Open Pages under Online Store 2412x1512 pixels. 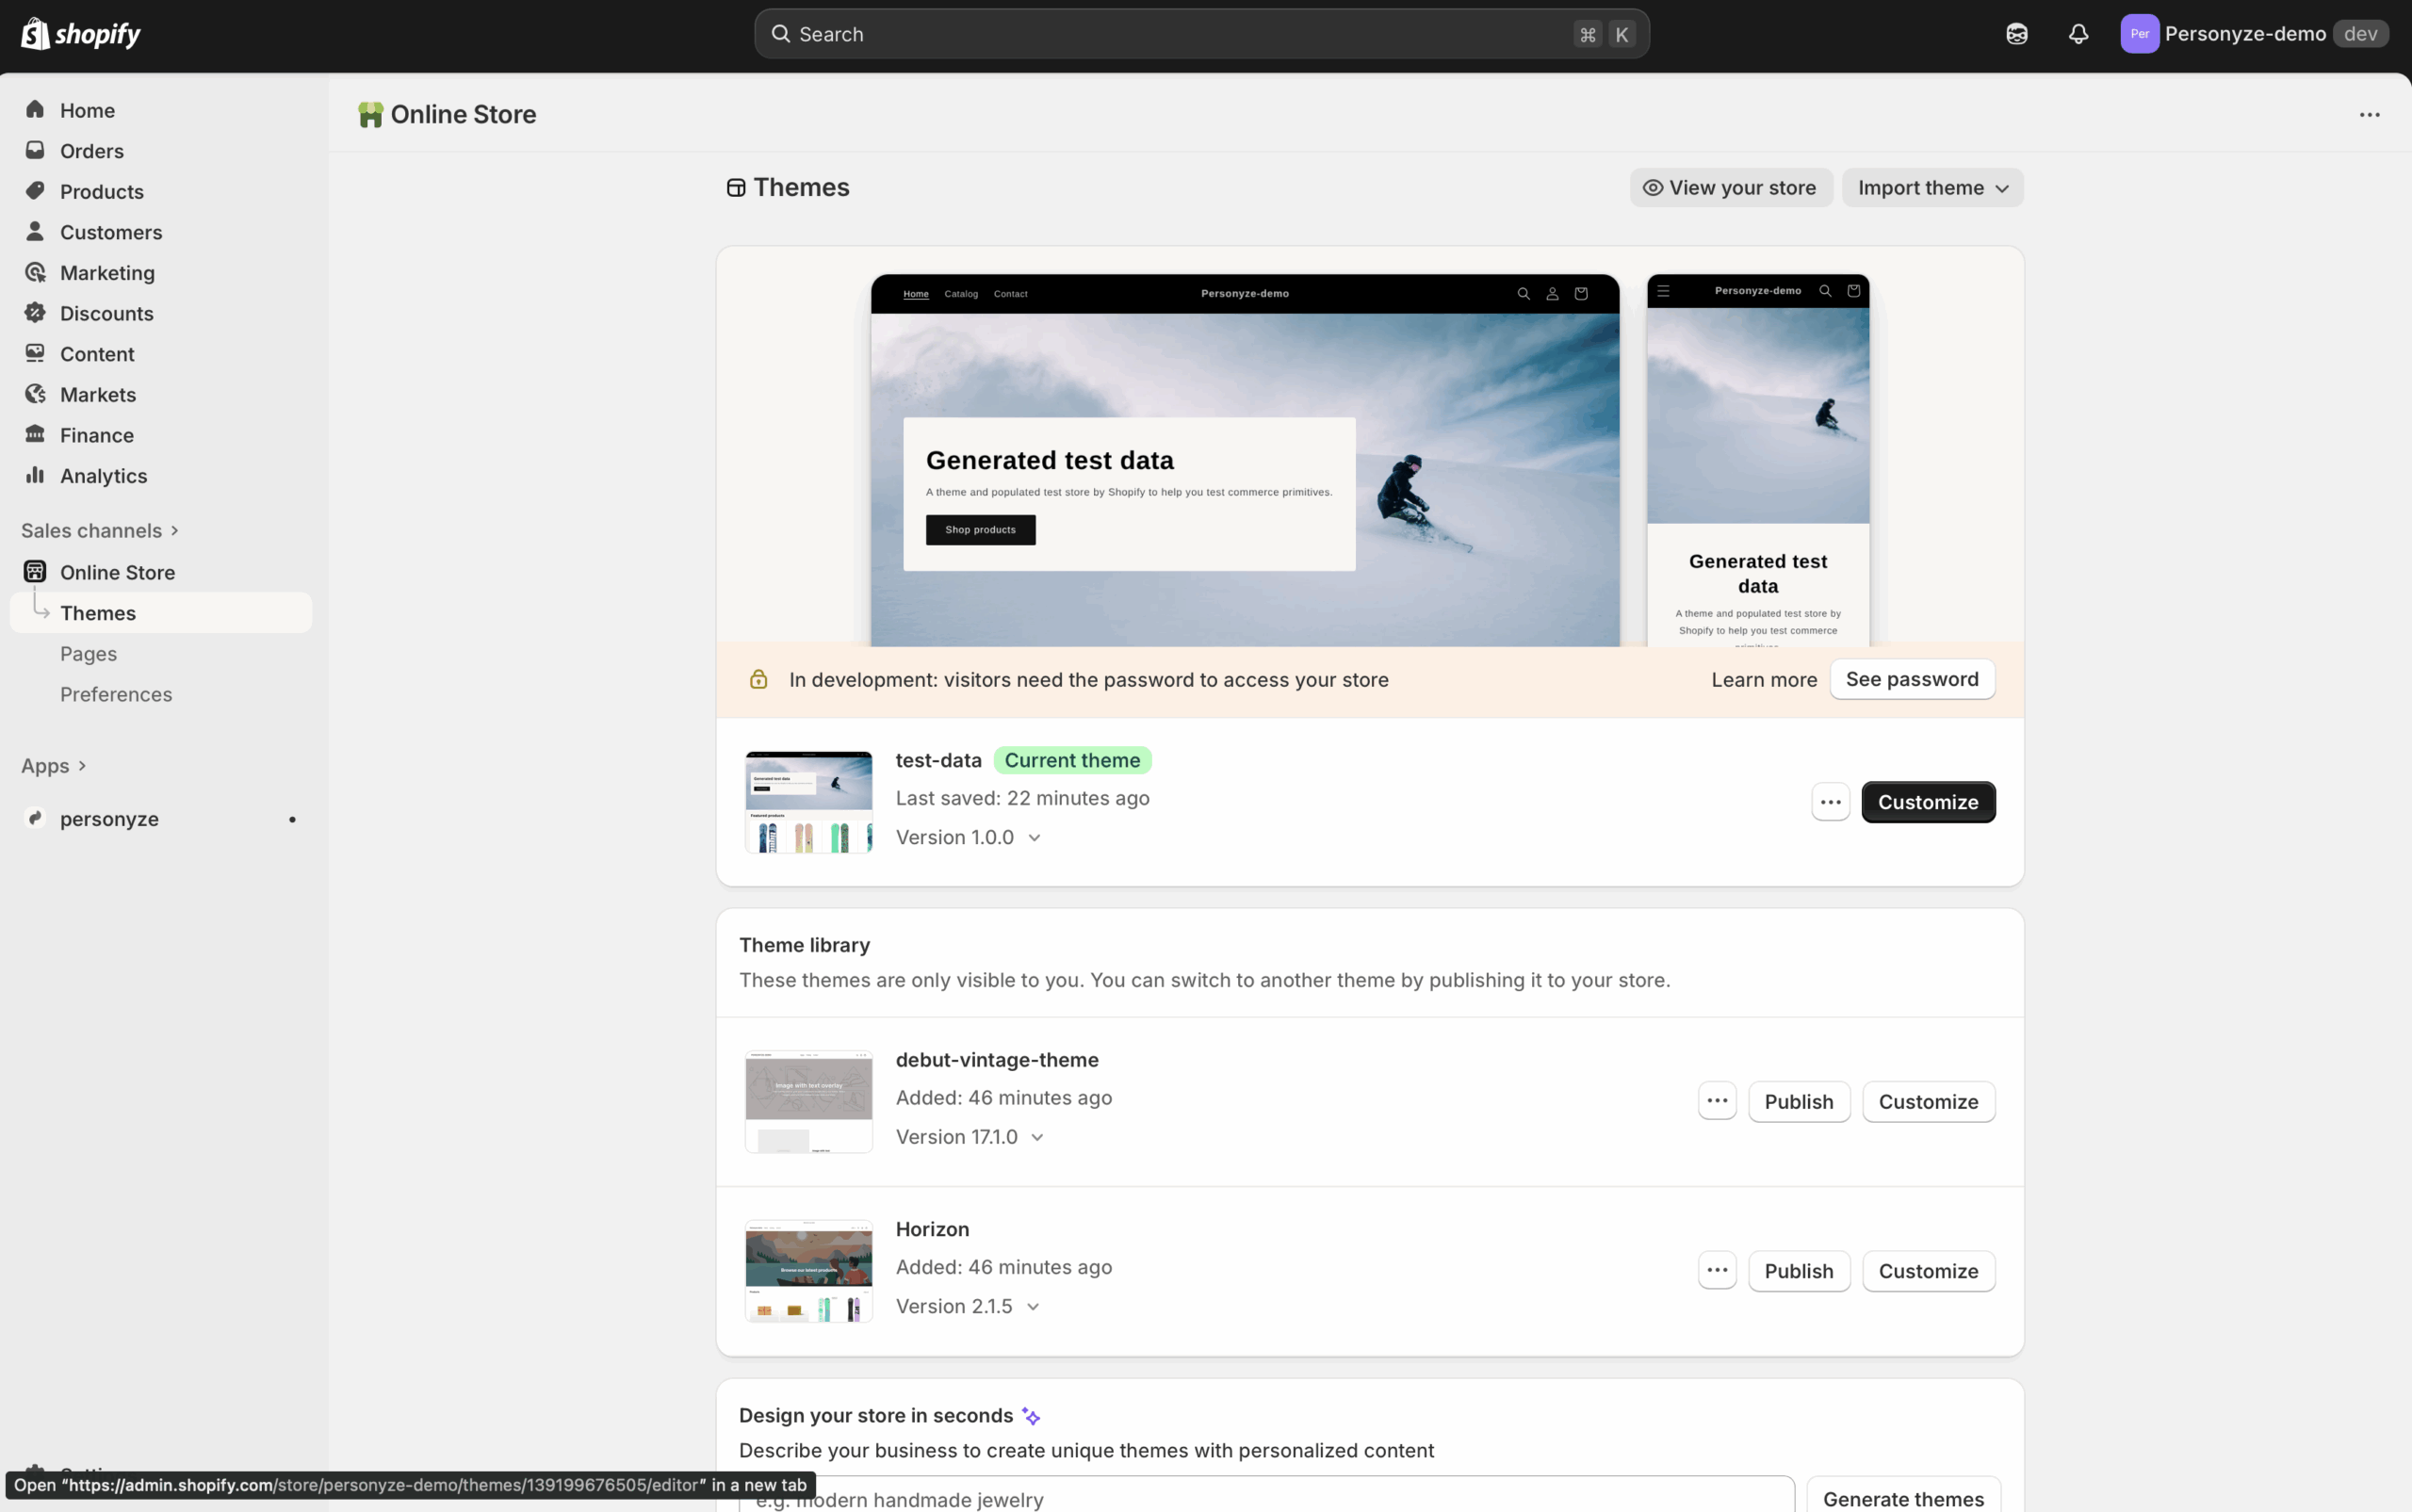(88, 653)
